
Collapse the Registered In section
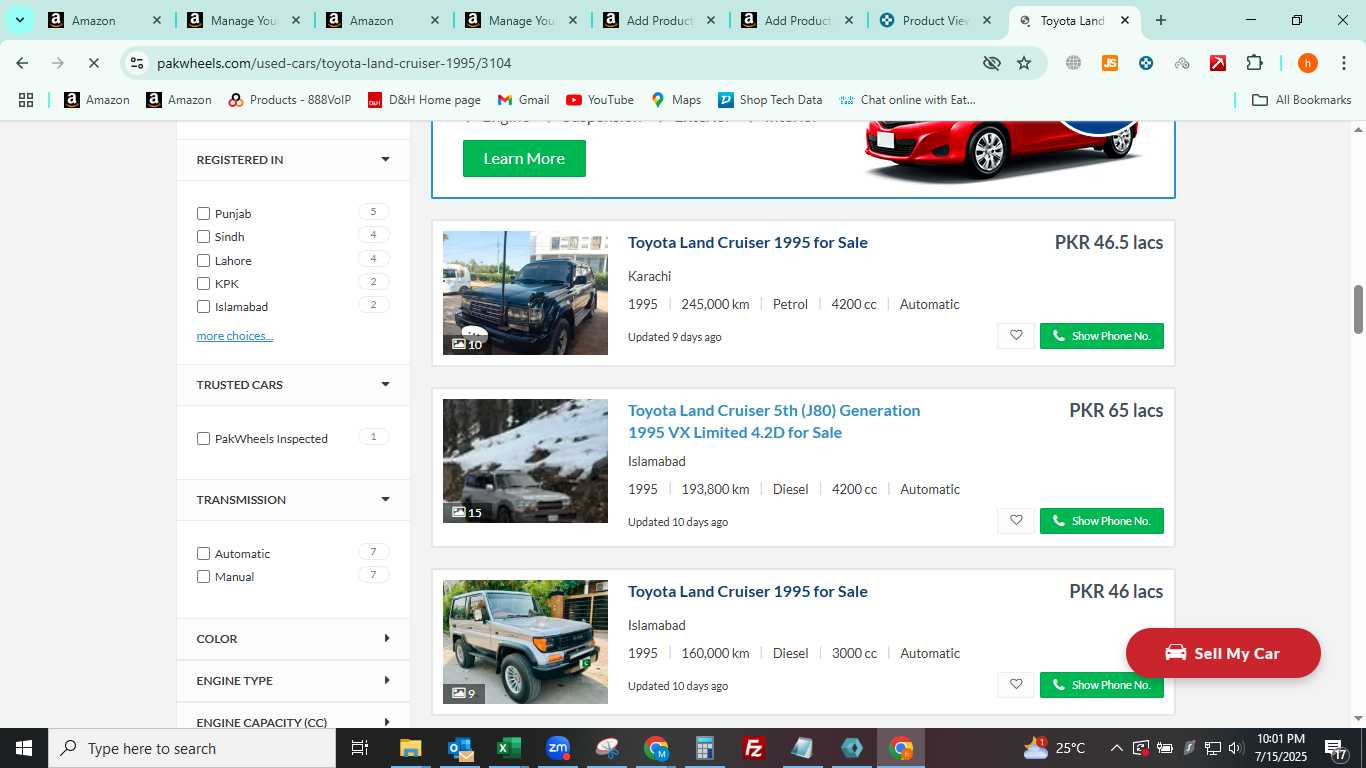coord(293,160)
